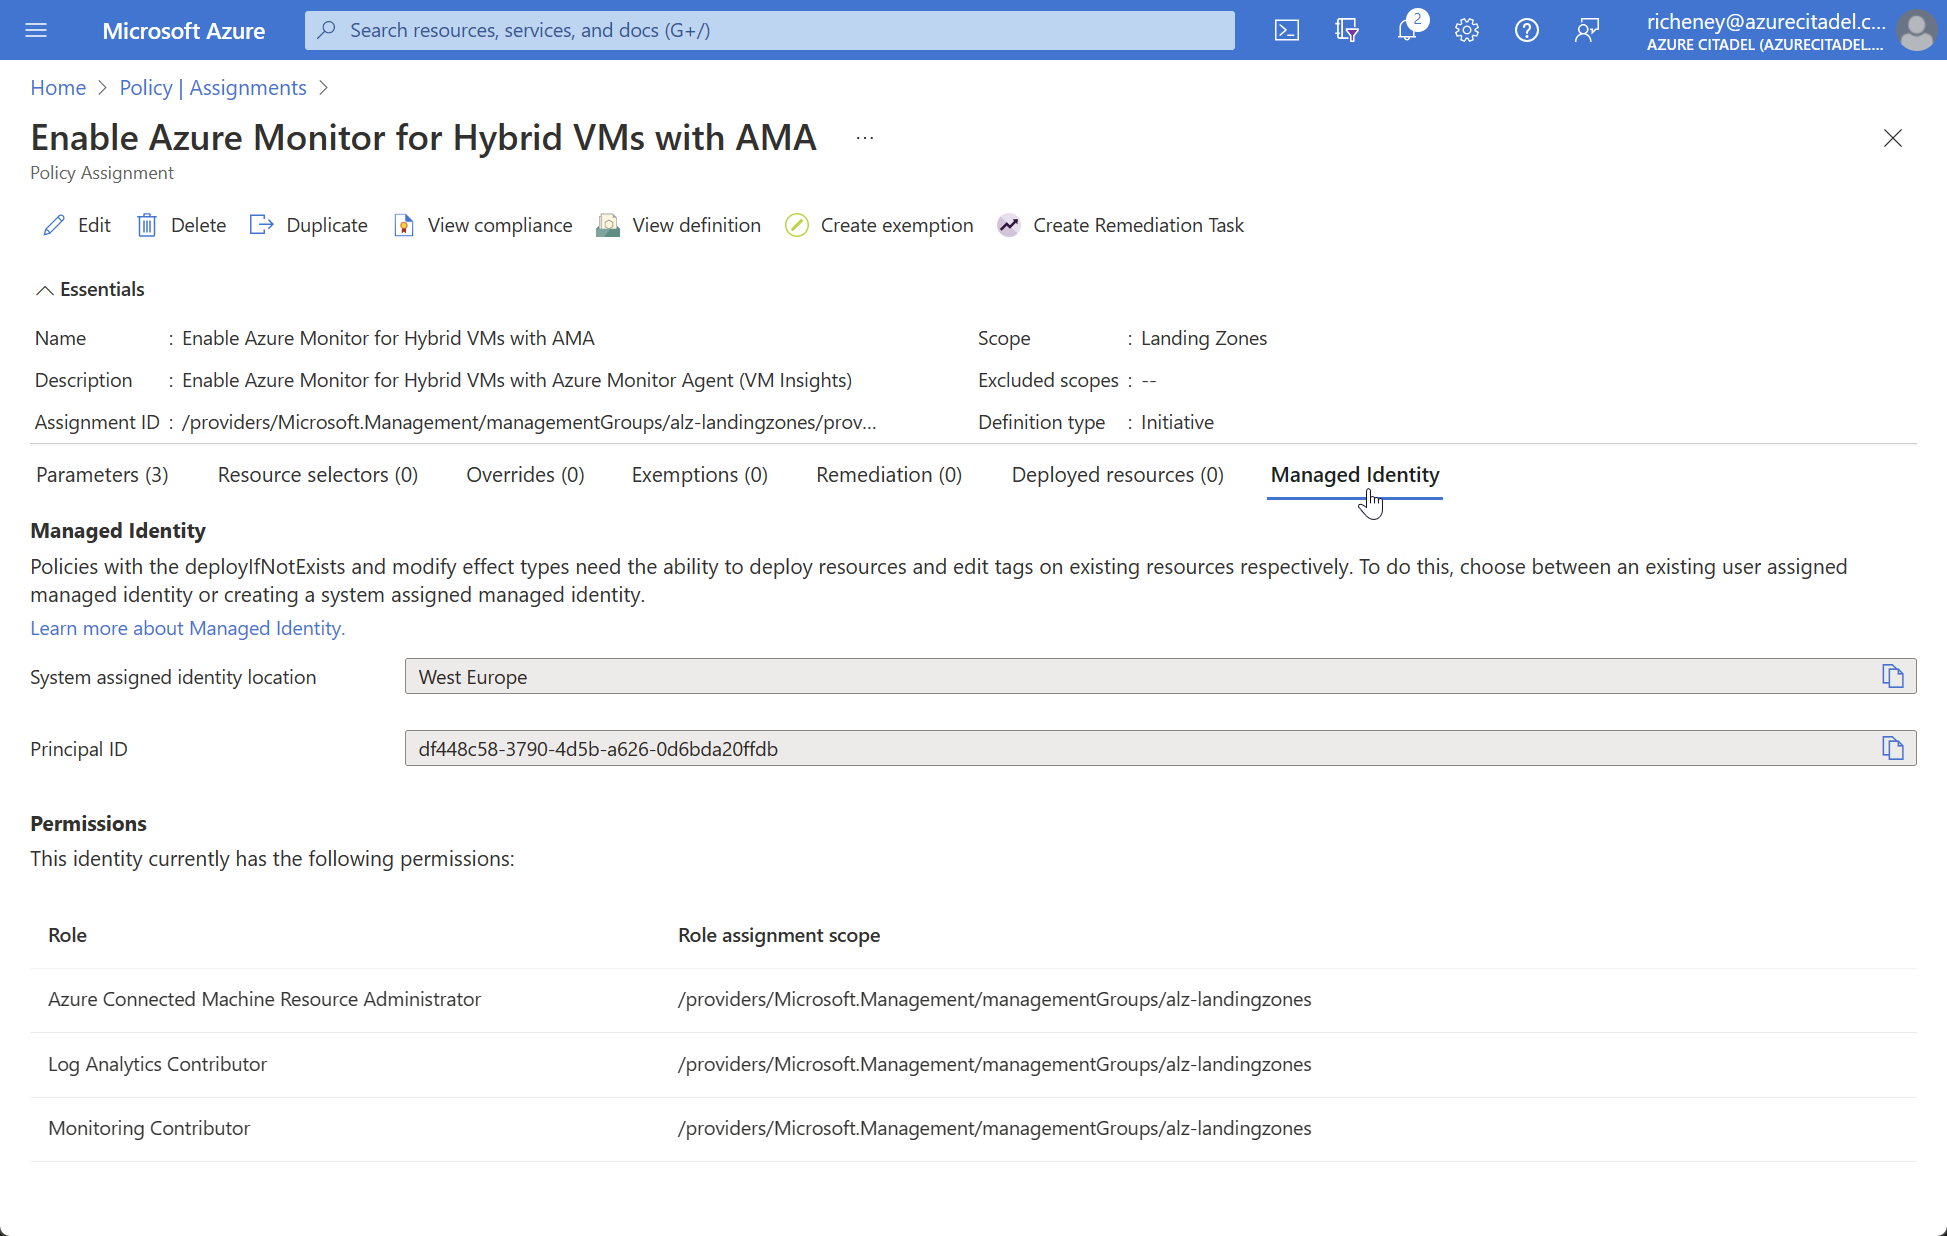Viewport: 1947px width, 1236px height.
Task: Open the ellipsis menu beside the title
Action: click(864, 137)
